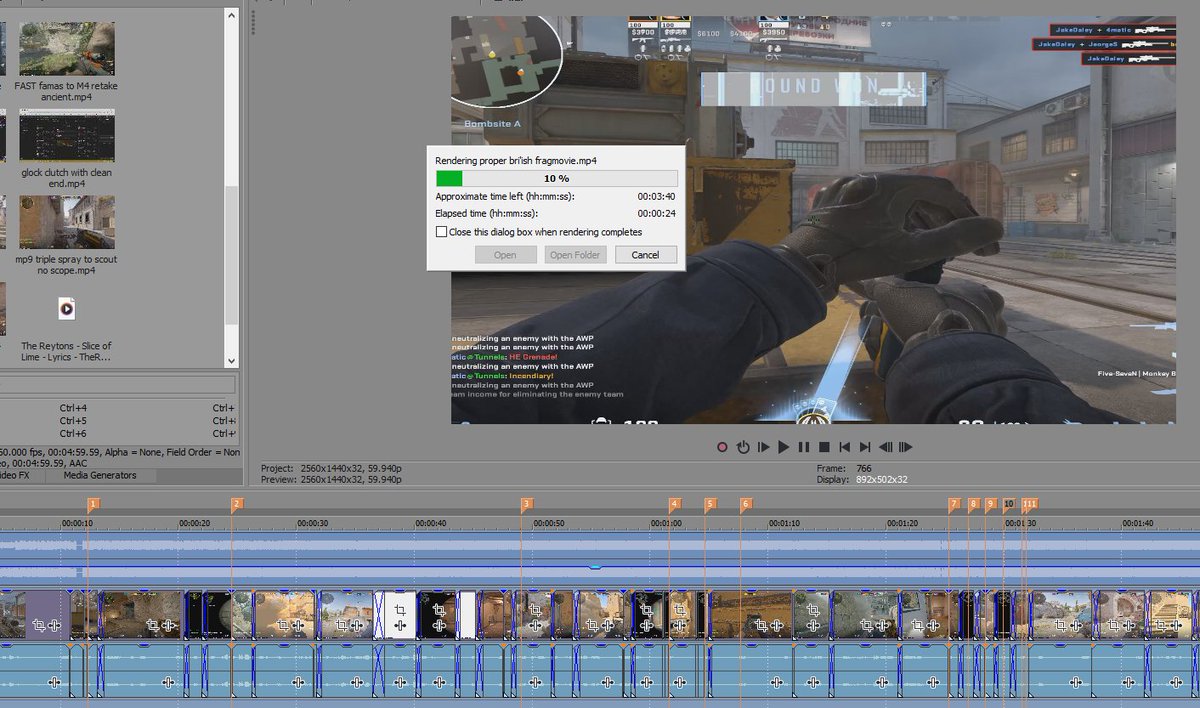
Task: Pause the preview playback
Action: [804, 447]
